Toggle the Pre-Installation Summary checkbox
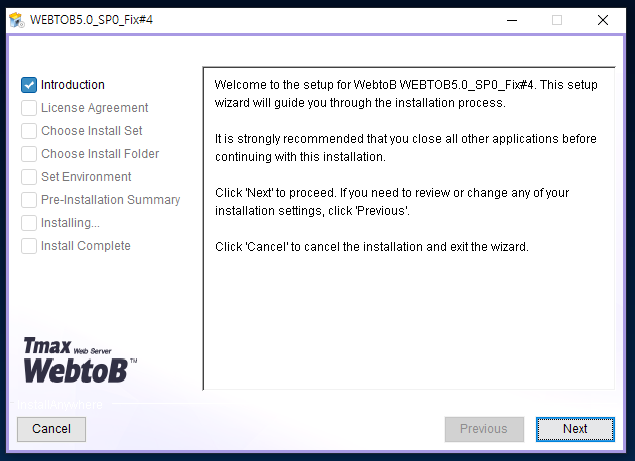This screenshot has height=461, width=635. 29,200
